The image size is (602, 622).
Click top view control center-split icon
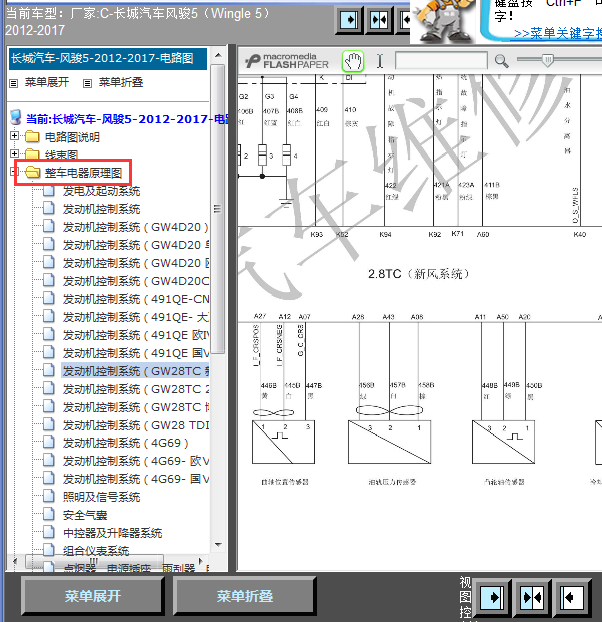pos(378,20)
